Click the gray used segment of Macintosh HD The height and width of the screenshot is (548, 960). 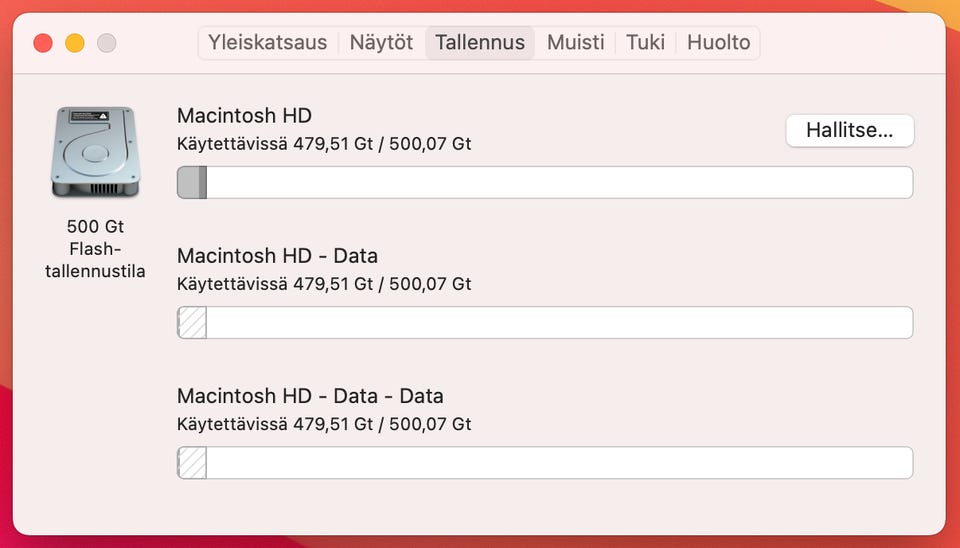tap(192, 182)
